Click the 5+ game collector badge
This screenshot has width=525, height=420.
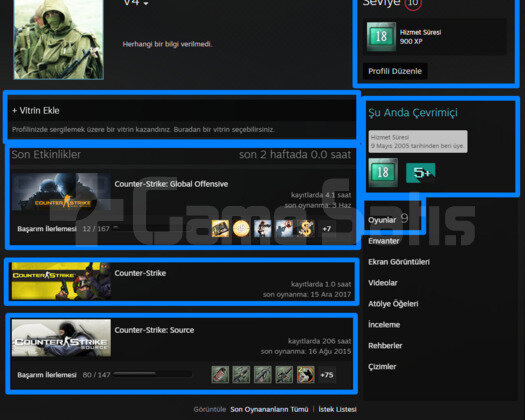tap(421, 173)
